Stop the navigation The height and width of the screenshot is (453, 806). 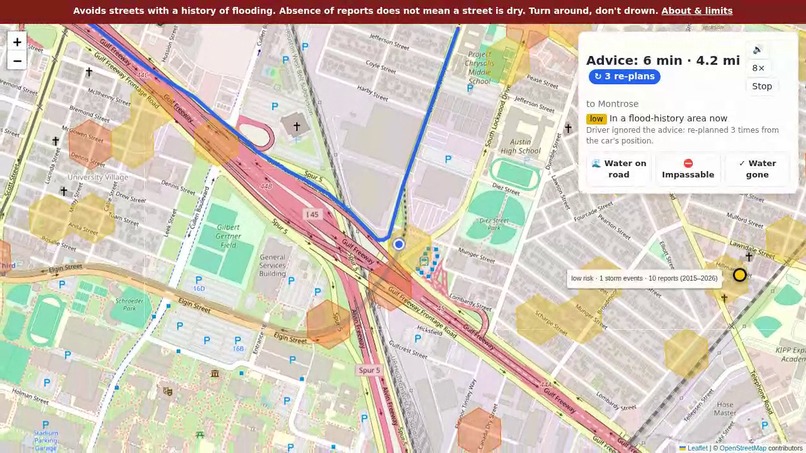click(762, 86)
